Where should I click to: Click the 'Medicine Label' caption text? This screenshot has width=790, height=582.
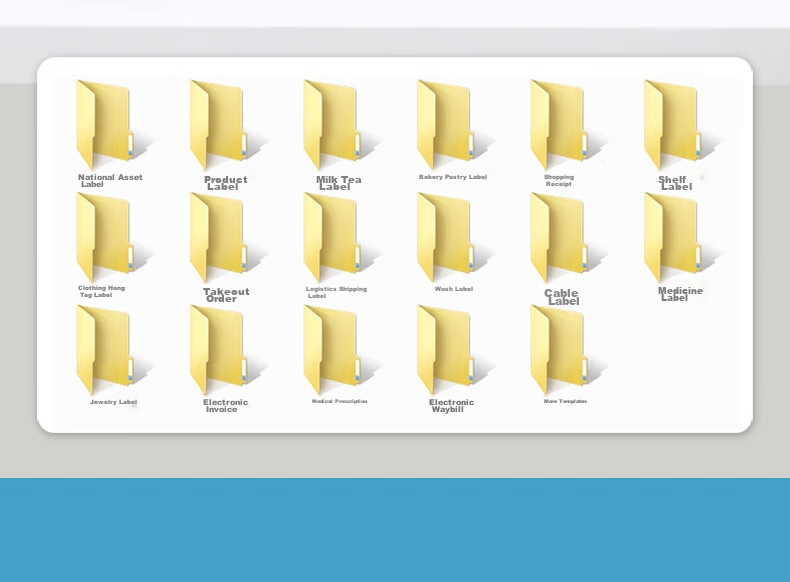pos(680,294)
